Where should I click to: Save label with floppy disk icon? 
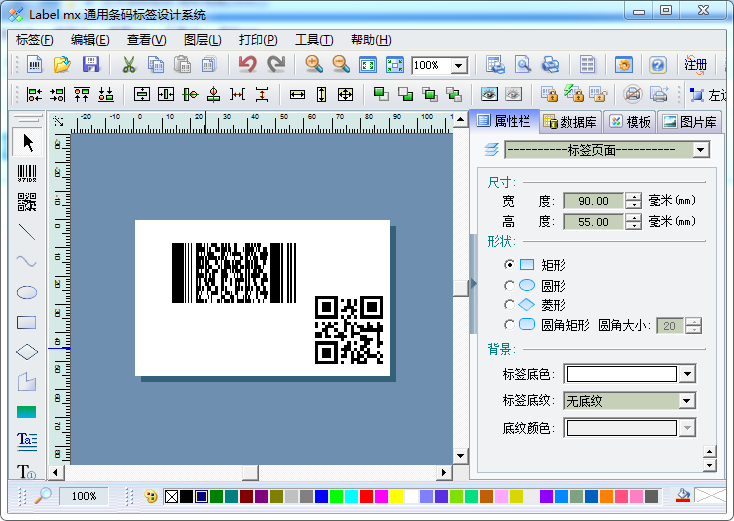91,65
